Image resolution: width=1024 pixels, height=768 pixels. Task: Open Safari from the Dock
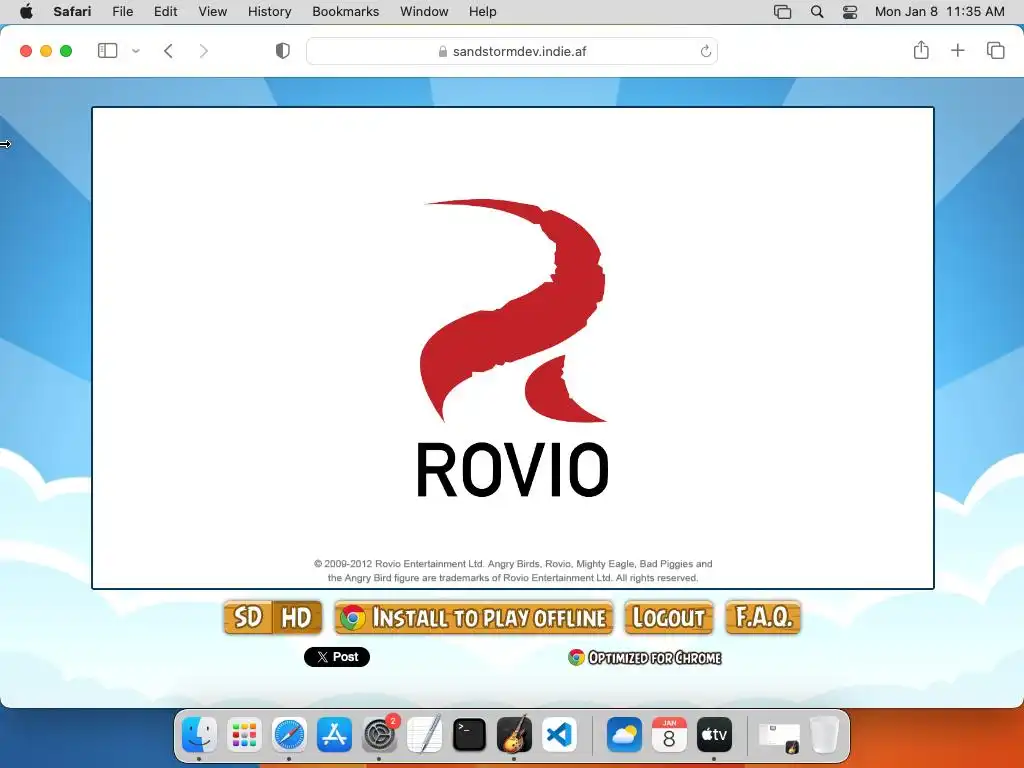pyautogui.click(x=289, y=735)
